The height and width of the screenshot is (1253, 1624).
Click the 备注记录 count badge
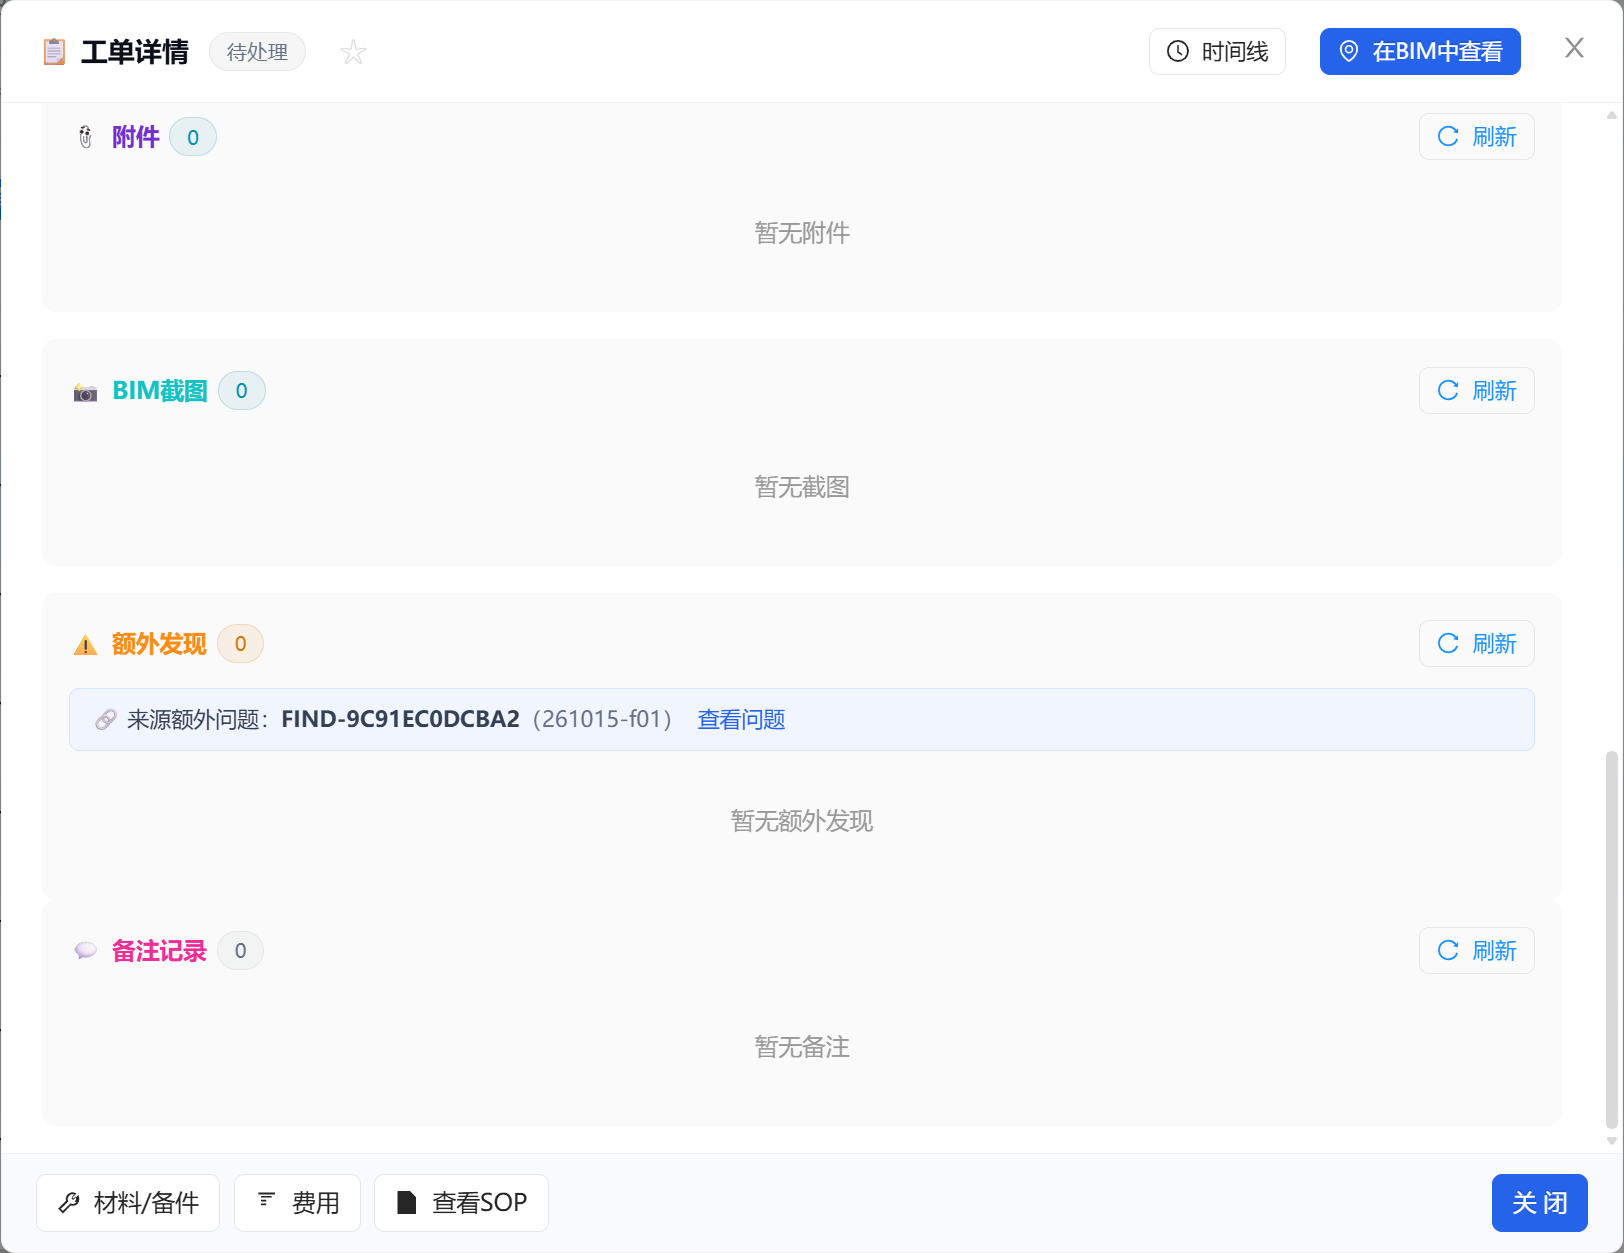tap(240, 951)
